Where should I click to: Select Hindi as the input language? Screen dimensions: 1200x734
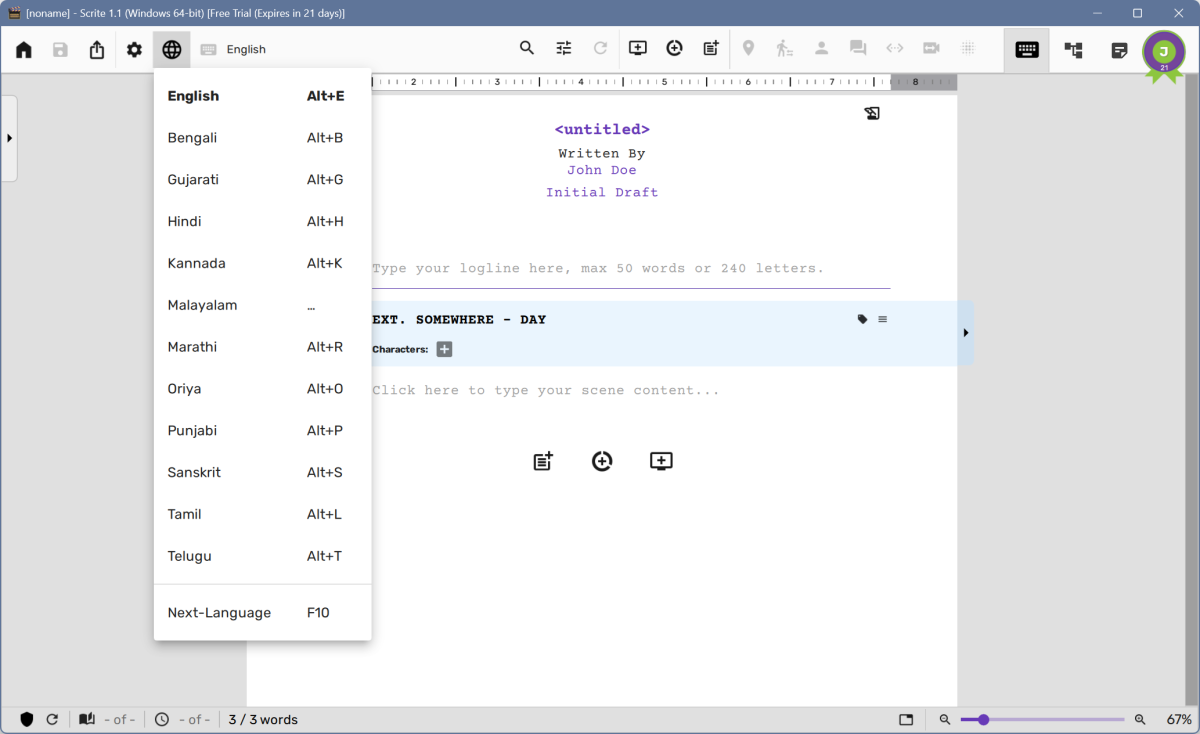184,221
